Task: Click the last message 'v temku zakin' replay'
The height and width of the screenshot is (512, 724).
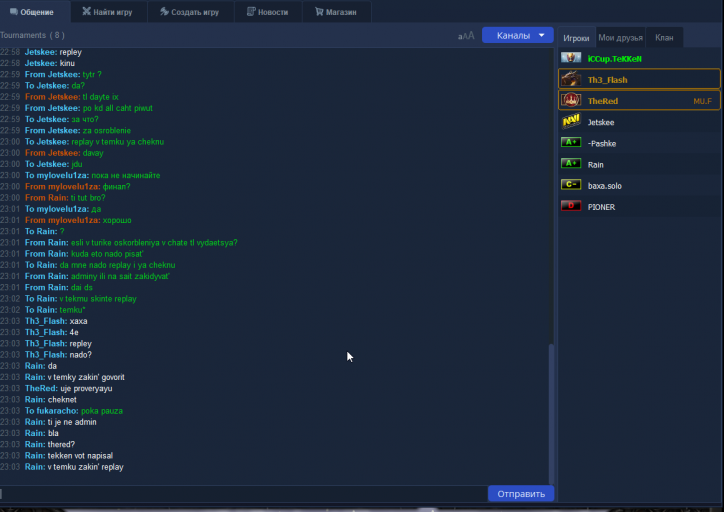Action: click(85, 467)
